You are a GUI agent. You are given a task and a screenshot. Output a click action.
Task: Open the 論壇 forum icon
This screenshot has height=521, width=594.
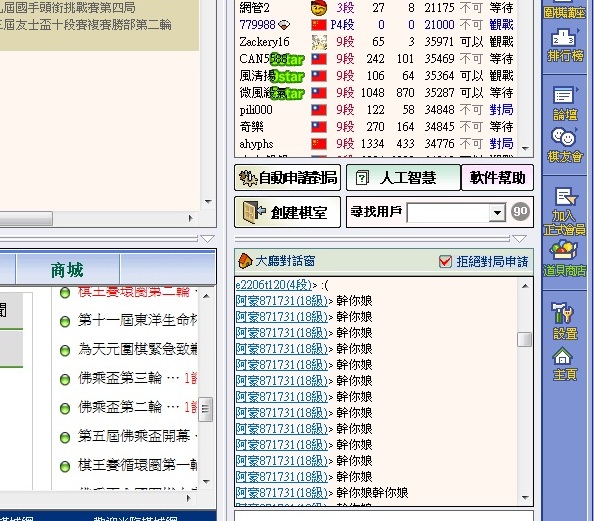565,103
